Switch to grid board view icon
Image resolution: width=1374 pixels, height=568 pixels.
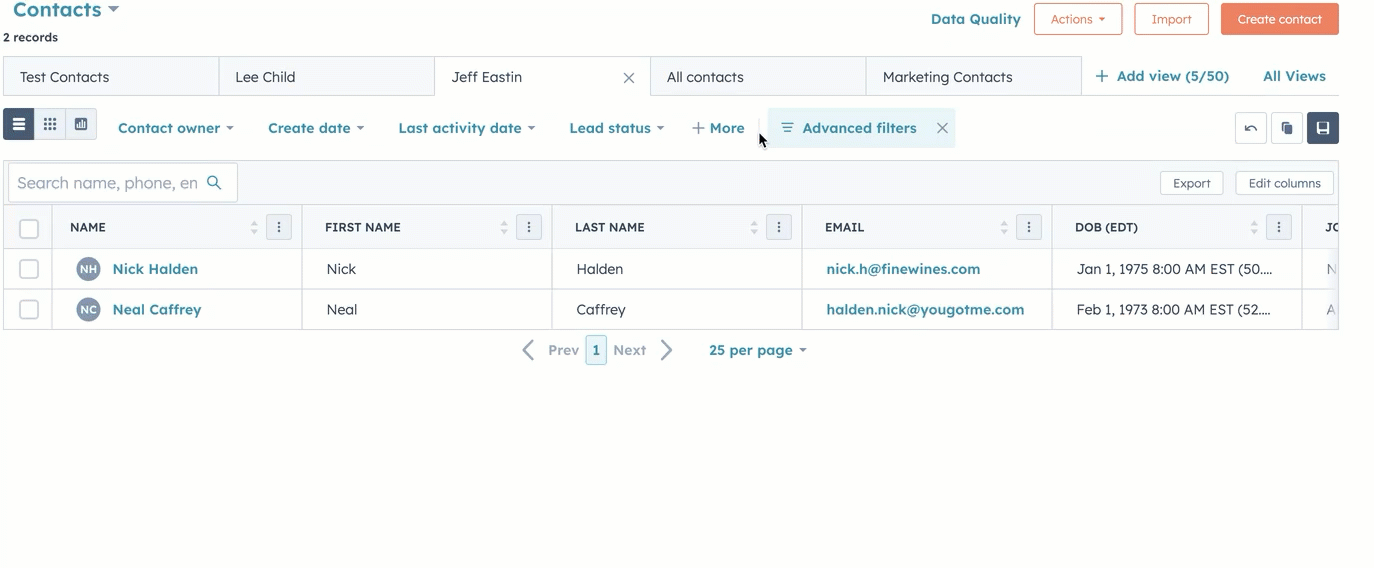(x=50, y=125)
